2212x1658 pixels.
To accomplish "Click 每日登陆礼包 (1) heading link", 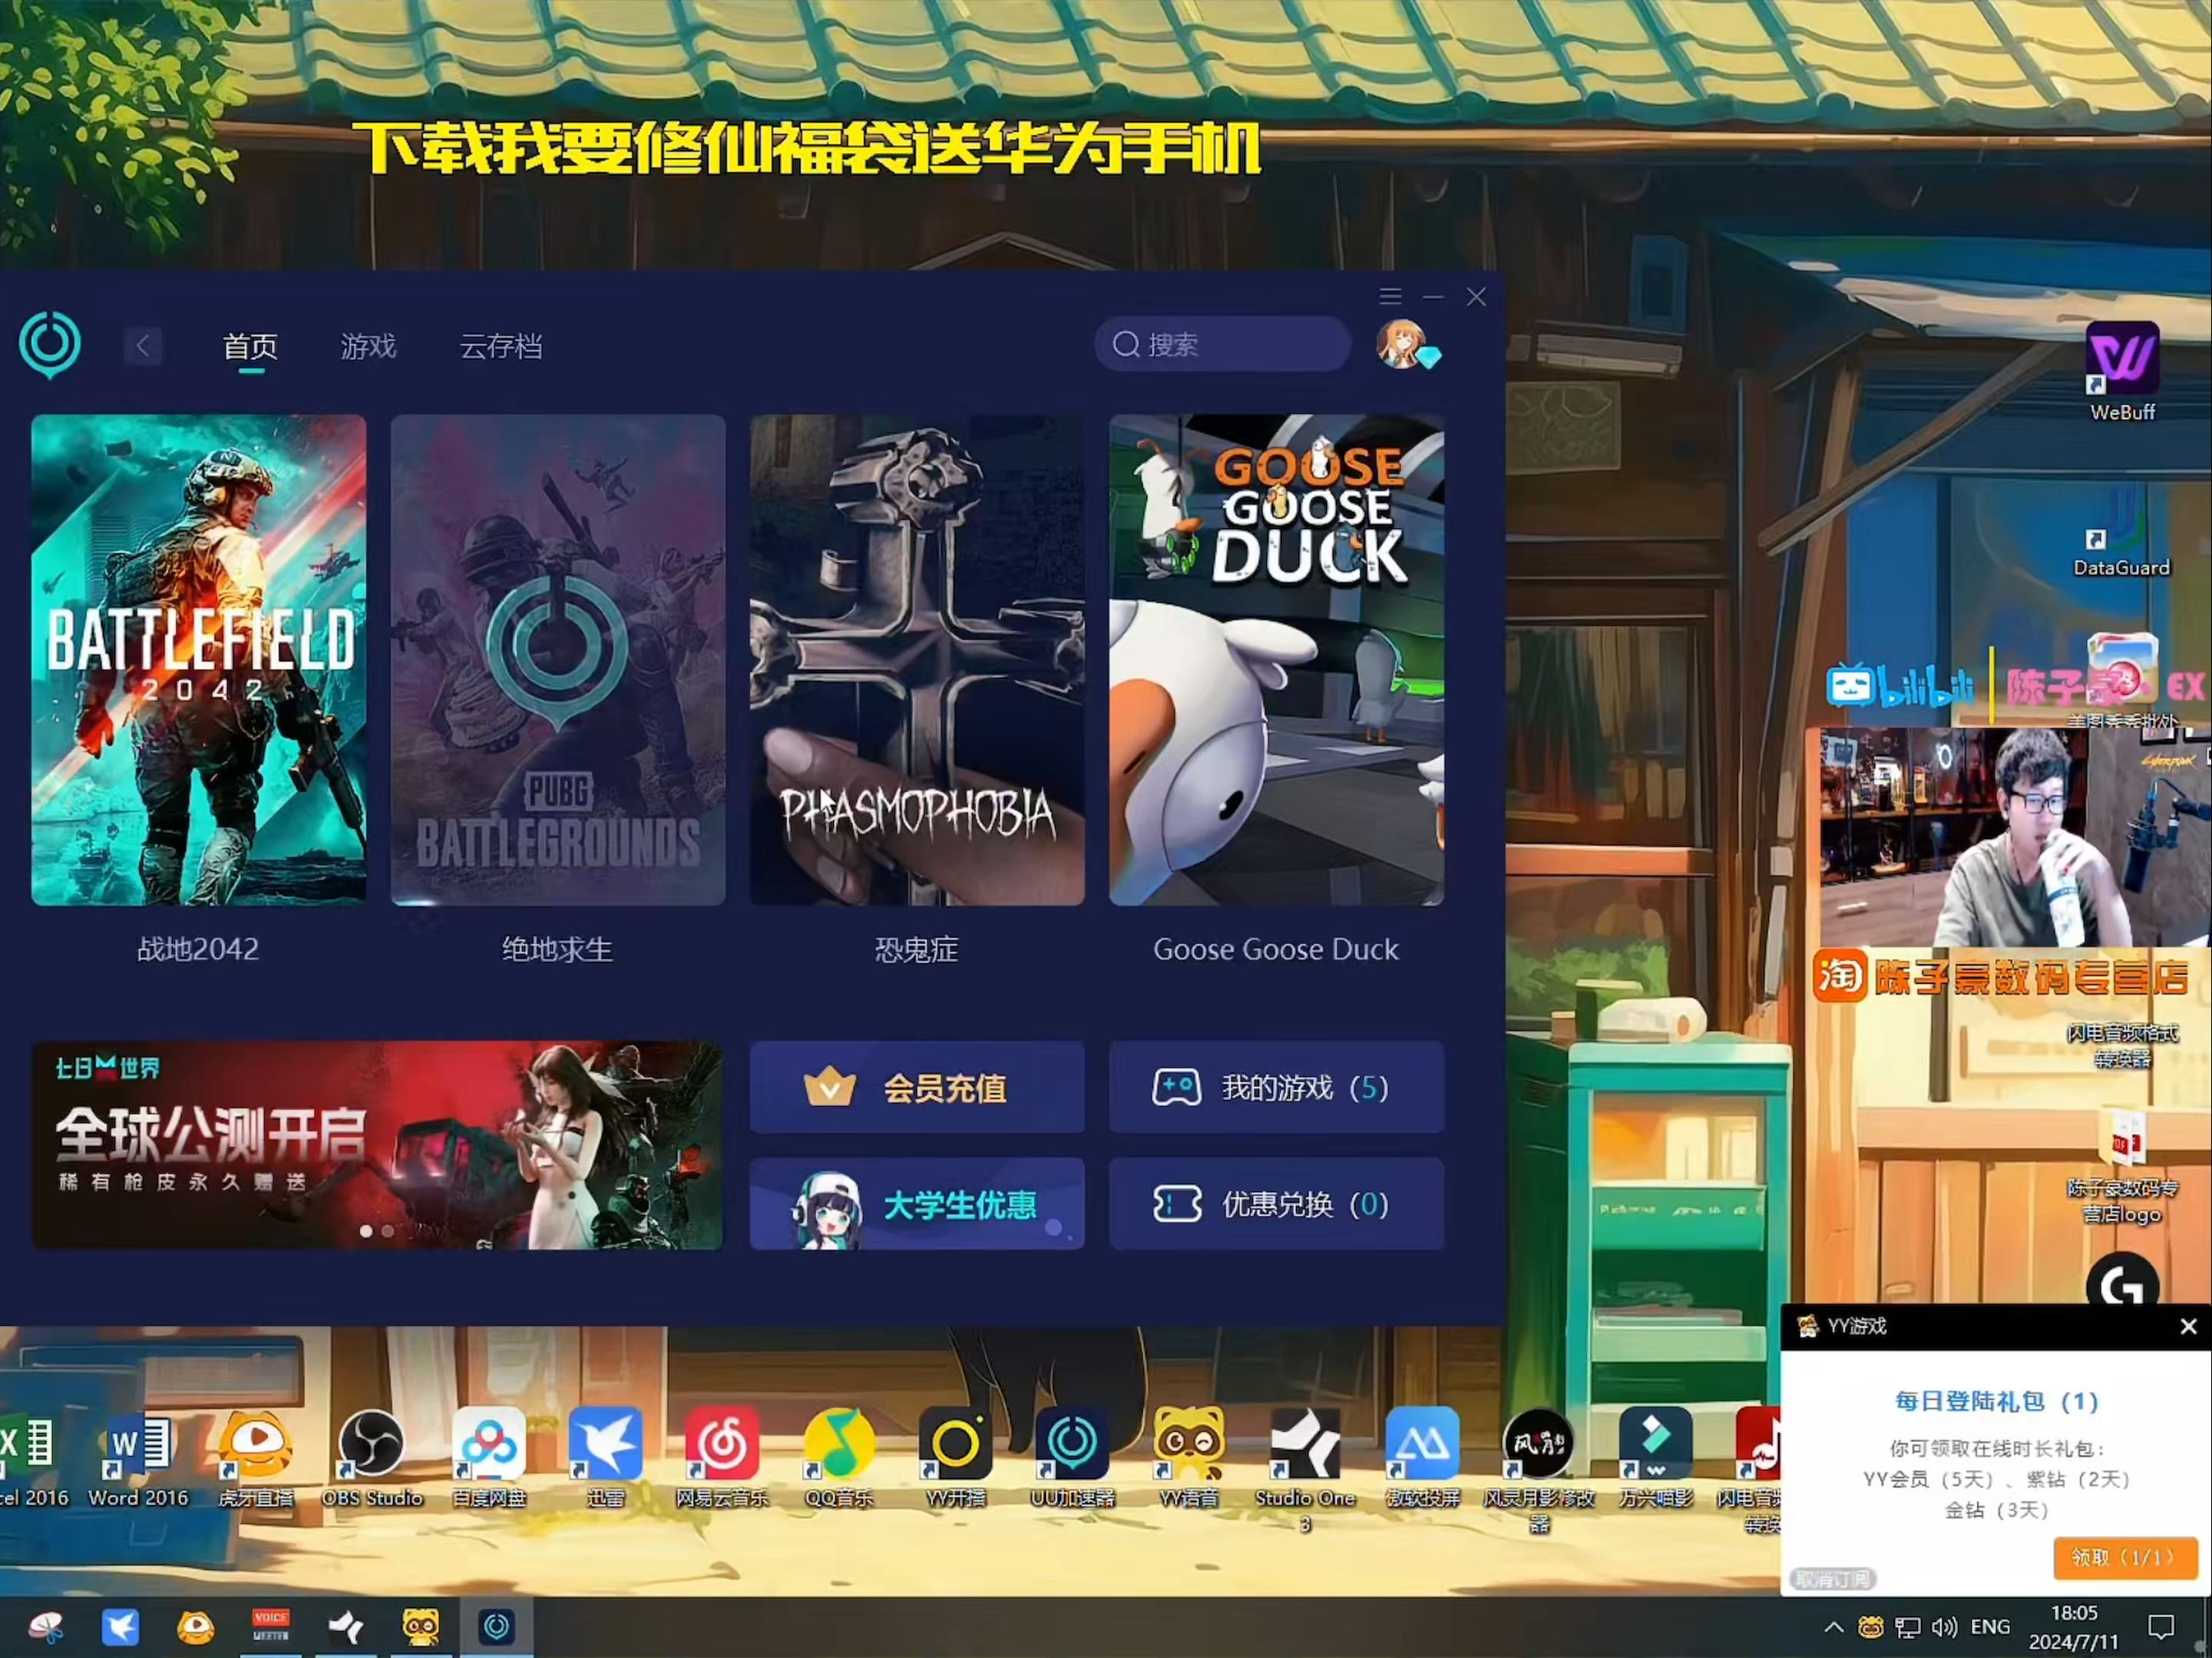I will click(1996, 1401).
